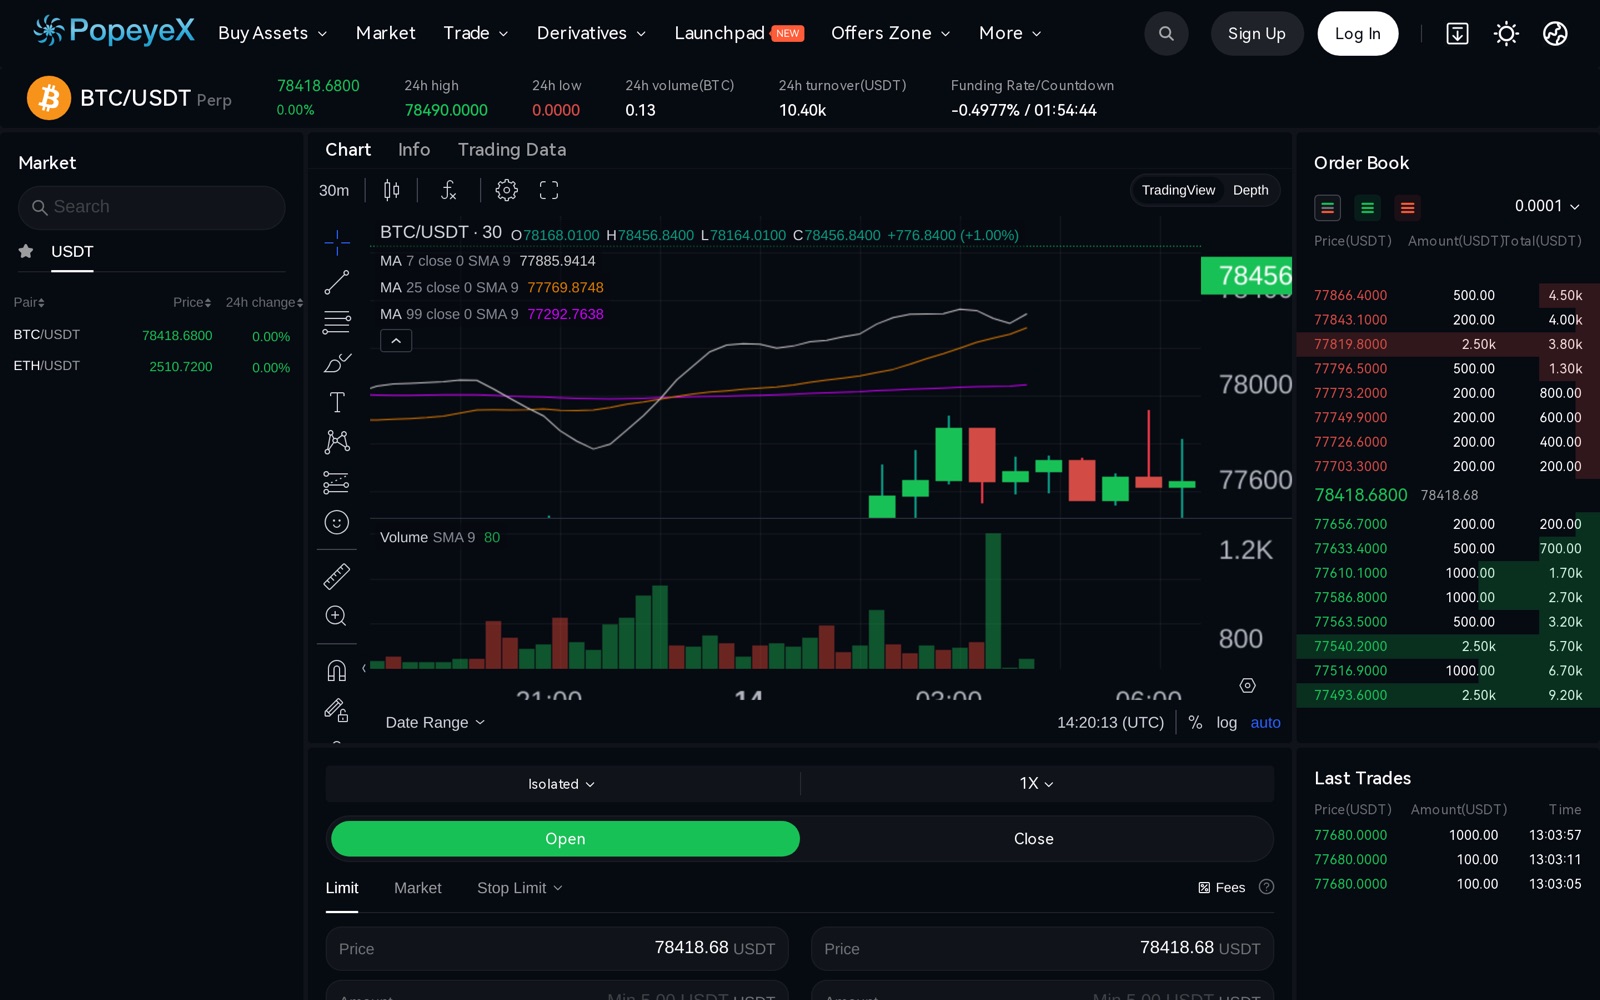Expand the Trade menu

[x=476, y=33]
